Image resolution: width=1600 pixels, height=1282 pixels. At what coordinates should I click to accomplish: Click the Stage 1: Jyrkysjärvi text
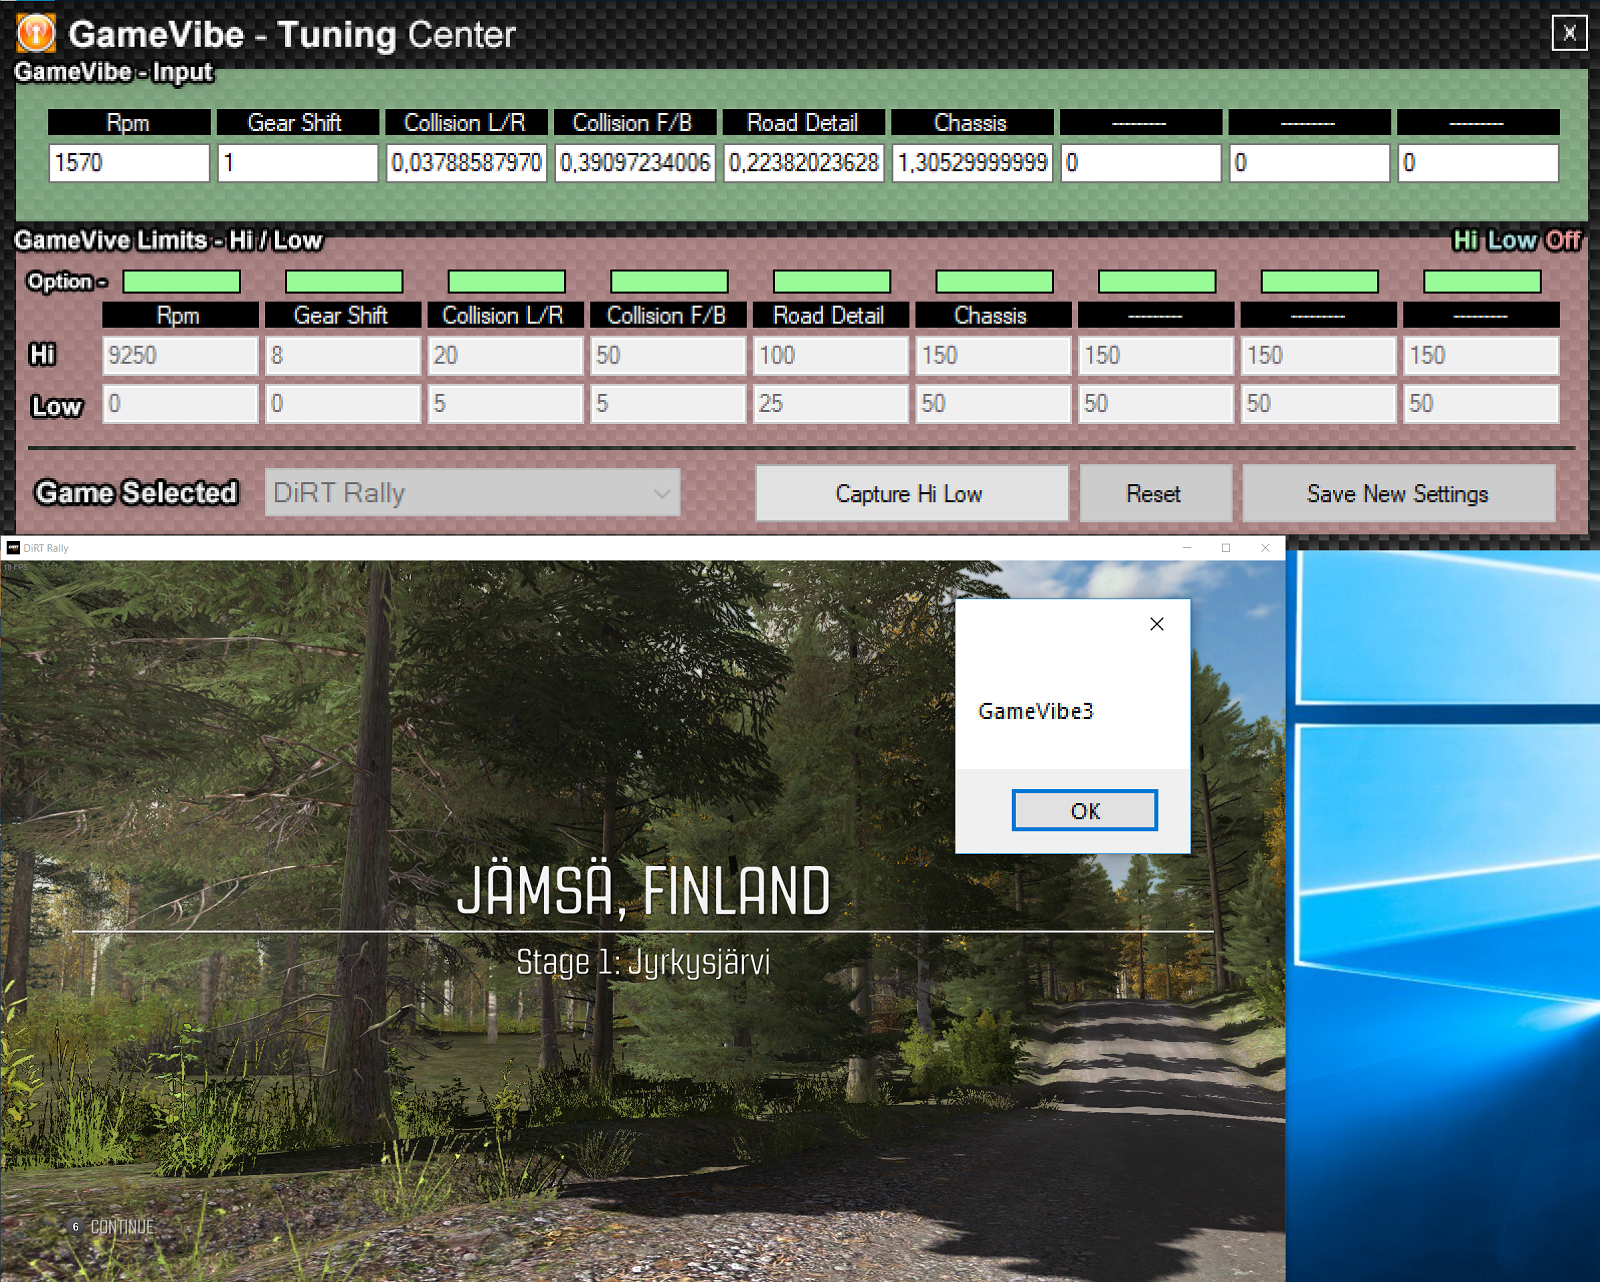click(643, 962)
